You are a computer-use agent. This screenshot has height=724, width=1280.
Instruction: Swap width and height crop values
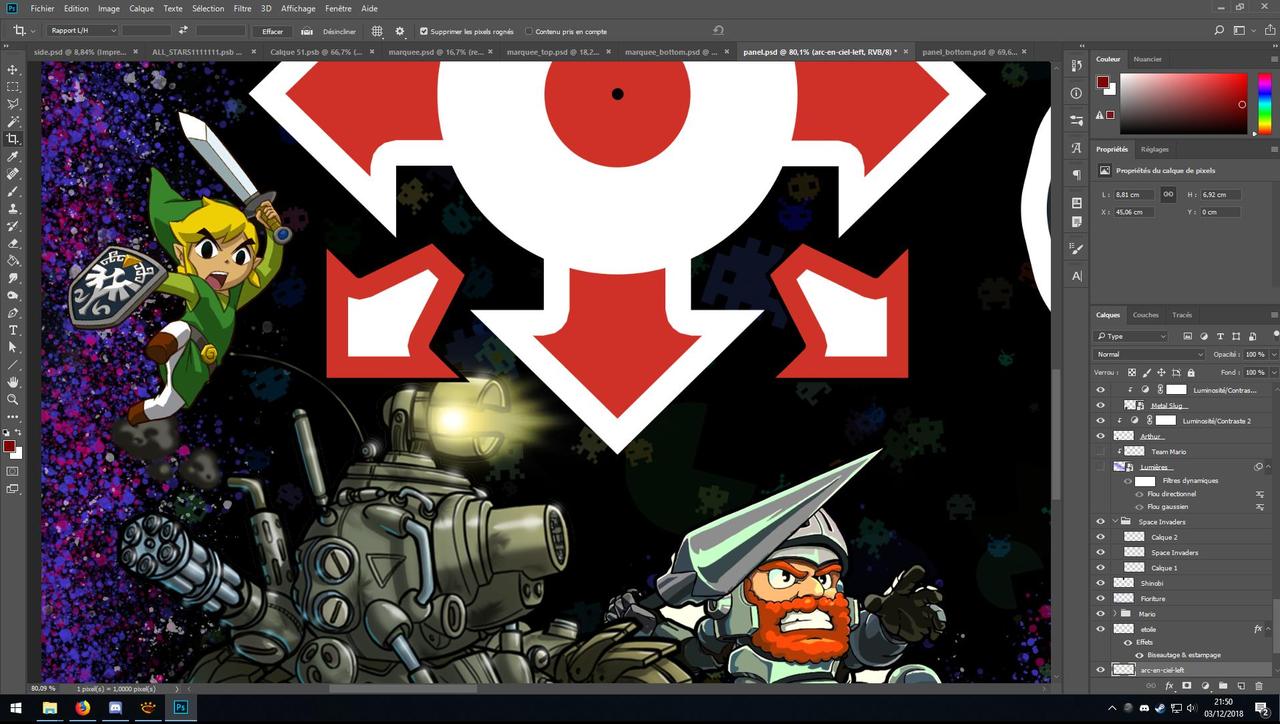point(183,31)
